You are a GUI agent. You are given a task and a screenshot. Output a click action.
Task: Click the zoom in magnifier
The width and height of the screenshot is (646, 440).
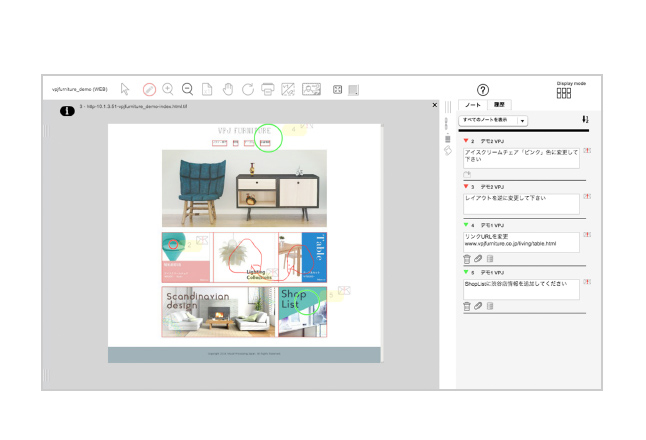coord(168,89)
